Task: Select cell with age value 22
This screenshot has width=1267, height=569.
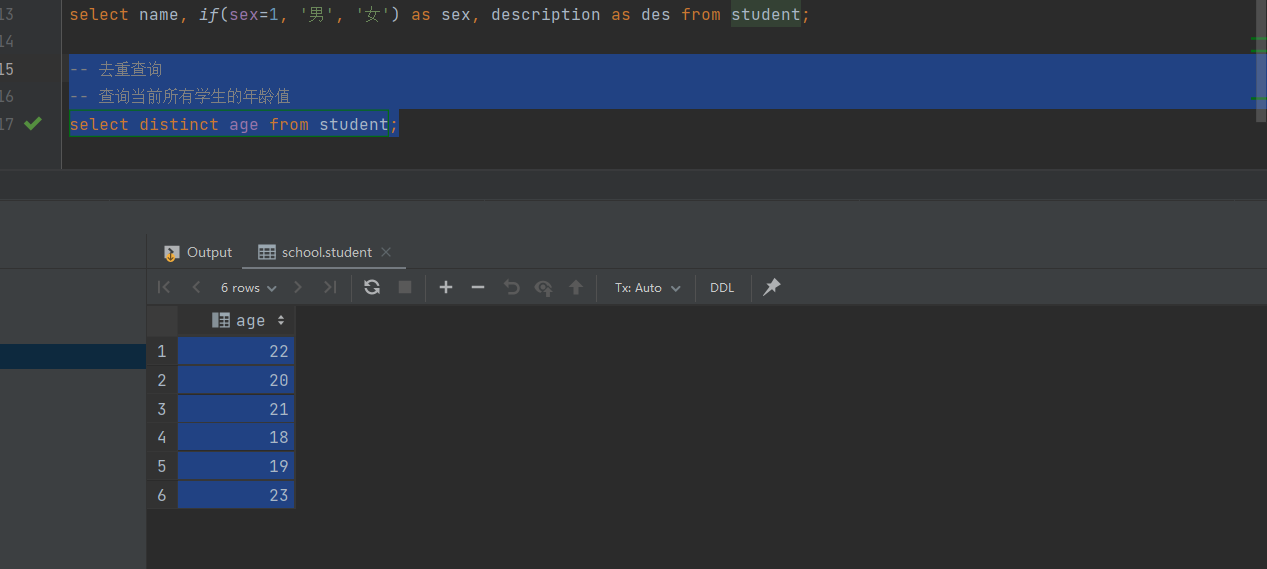Action: pyautogui.click(x=236, y=351)
